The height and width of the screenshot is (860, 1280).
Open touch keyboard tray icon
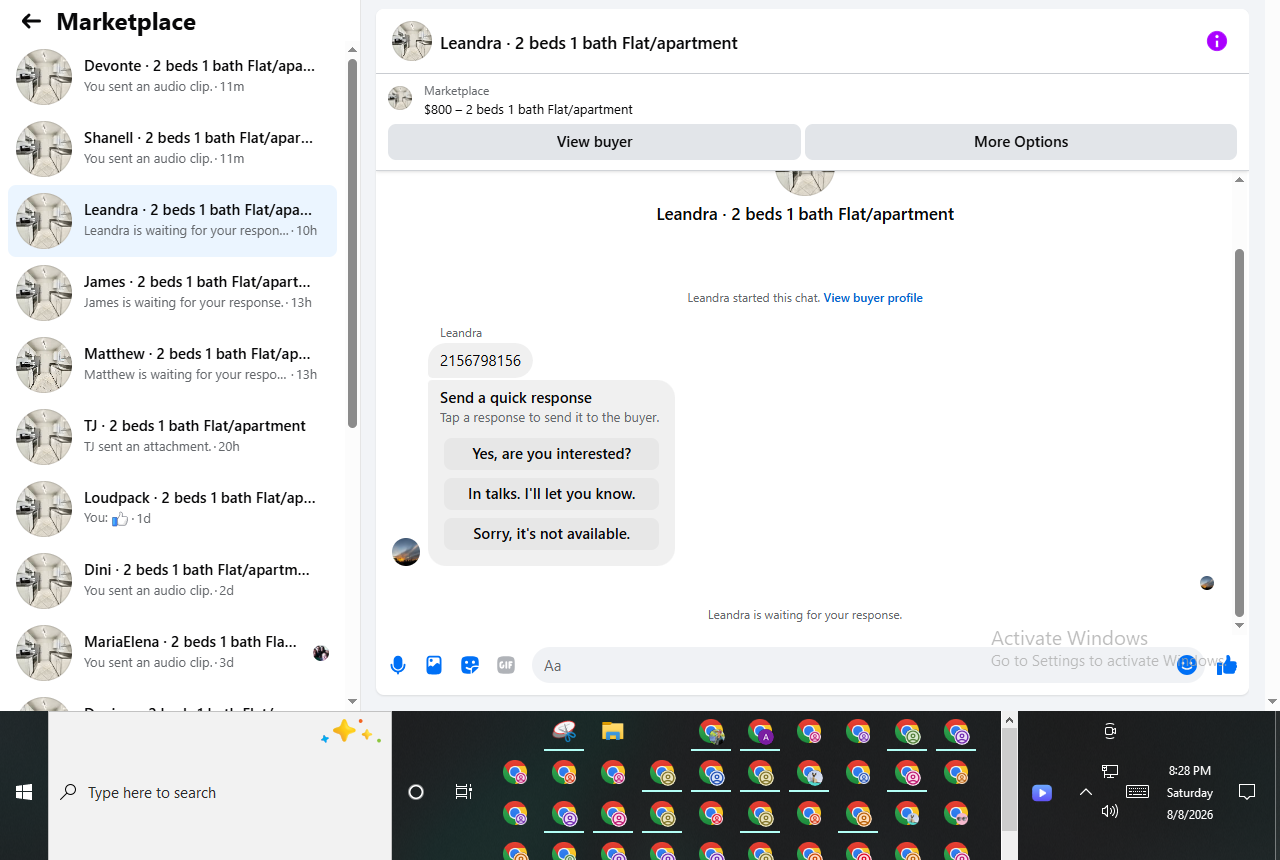tap(1137, 792)
